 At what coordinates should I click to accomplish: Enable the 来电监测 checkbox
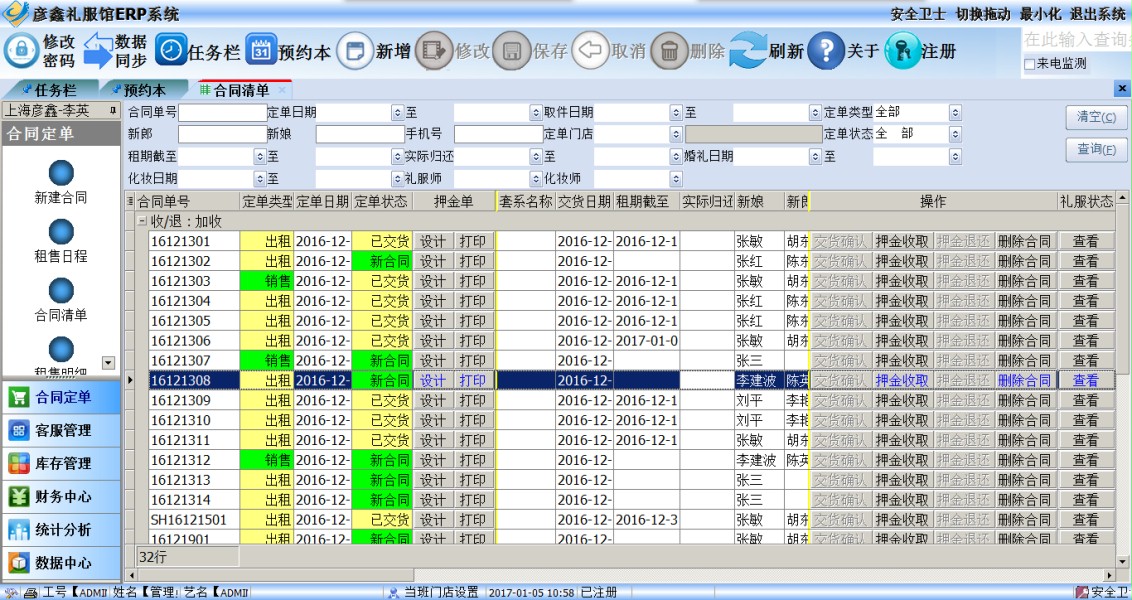(1030, 64)
